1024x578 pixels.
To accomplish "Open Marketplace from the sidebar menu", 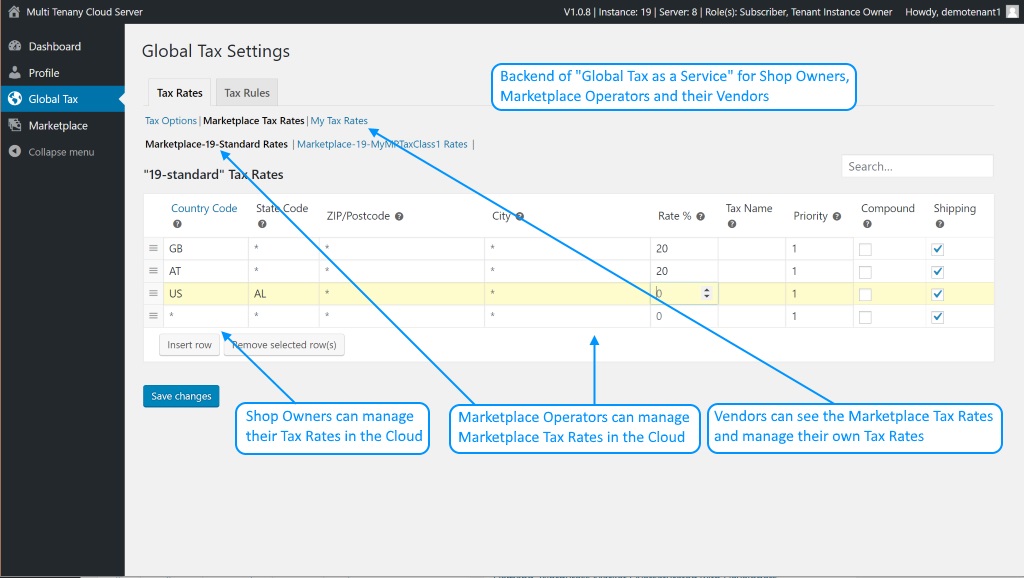I will click(x=58, y=125).
